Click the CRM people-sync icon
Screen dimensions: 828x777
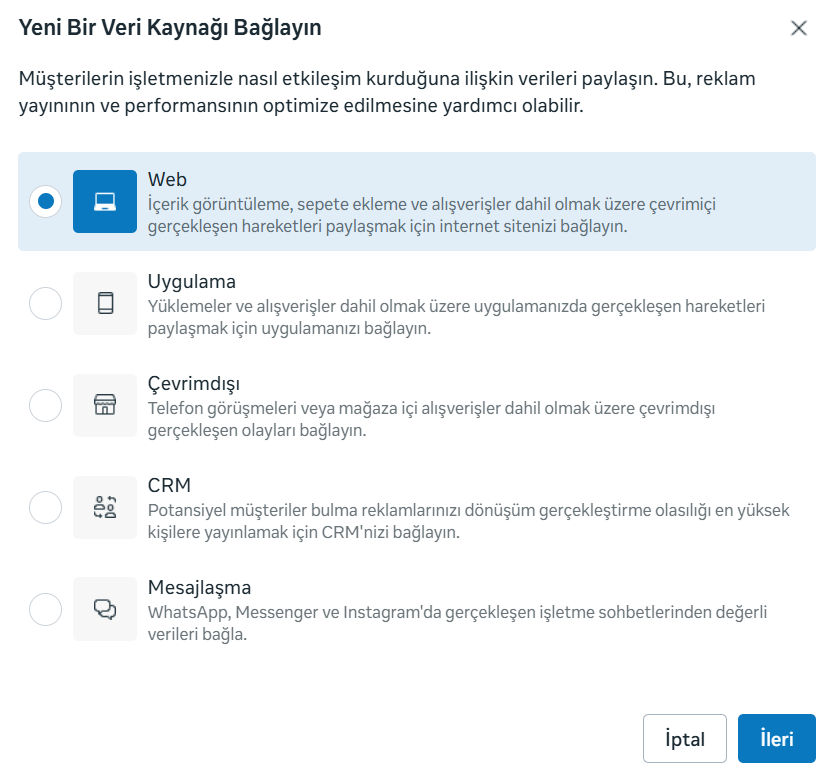tap(105, 507)
